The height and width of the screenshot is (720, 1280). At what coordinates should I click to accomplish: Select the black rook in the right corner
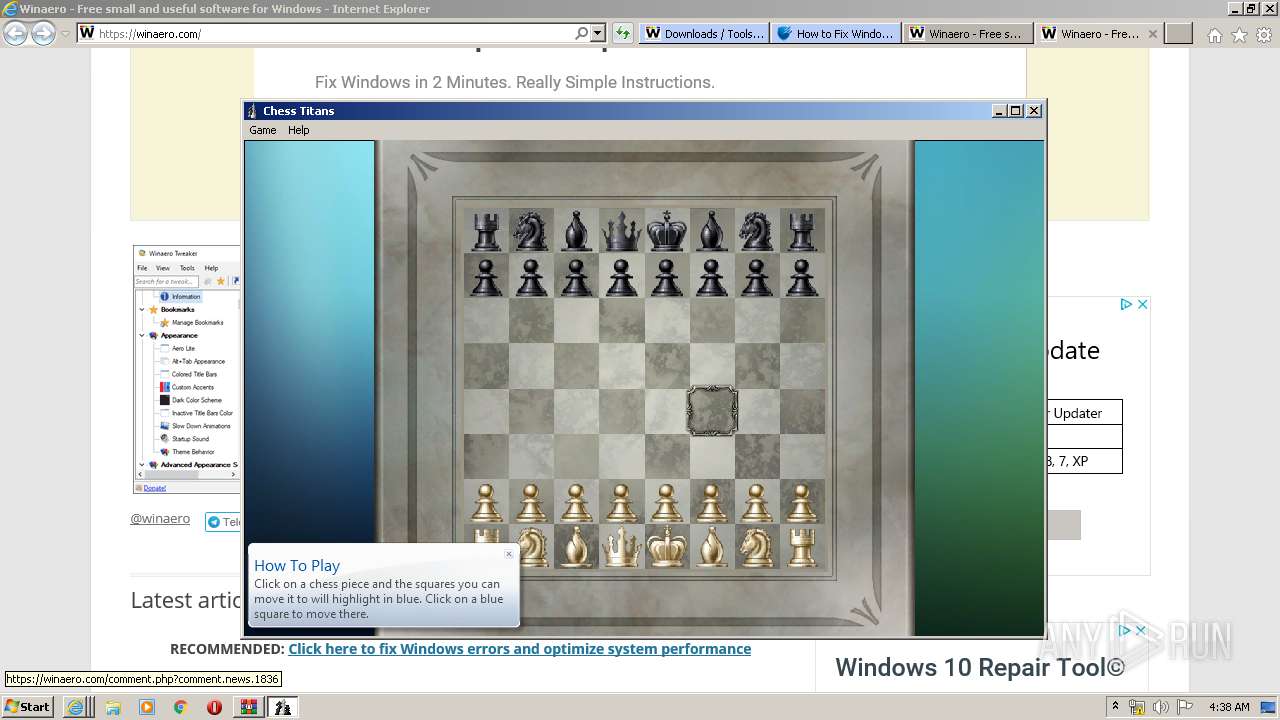pos(801,231)
